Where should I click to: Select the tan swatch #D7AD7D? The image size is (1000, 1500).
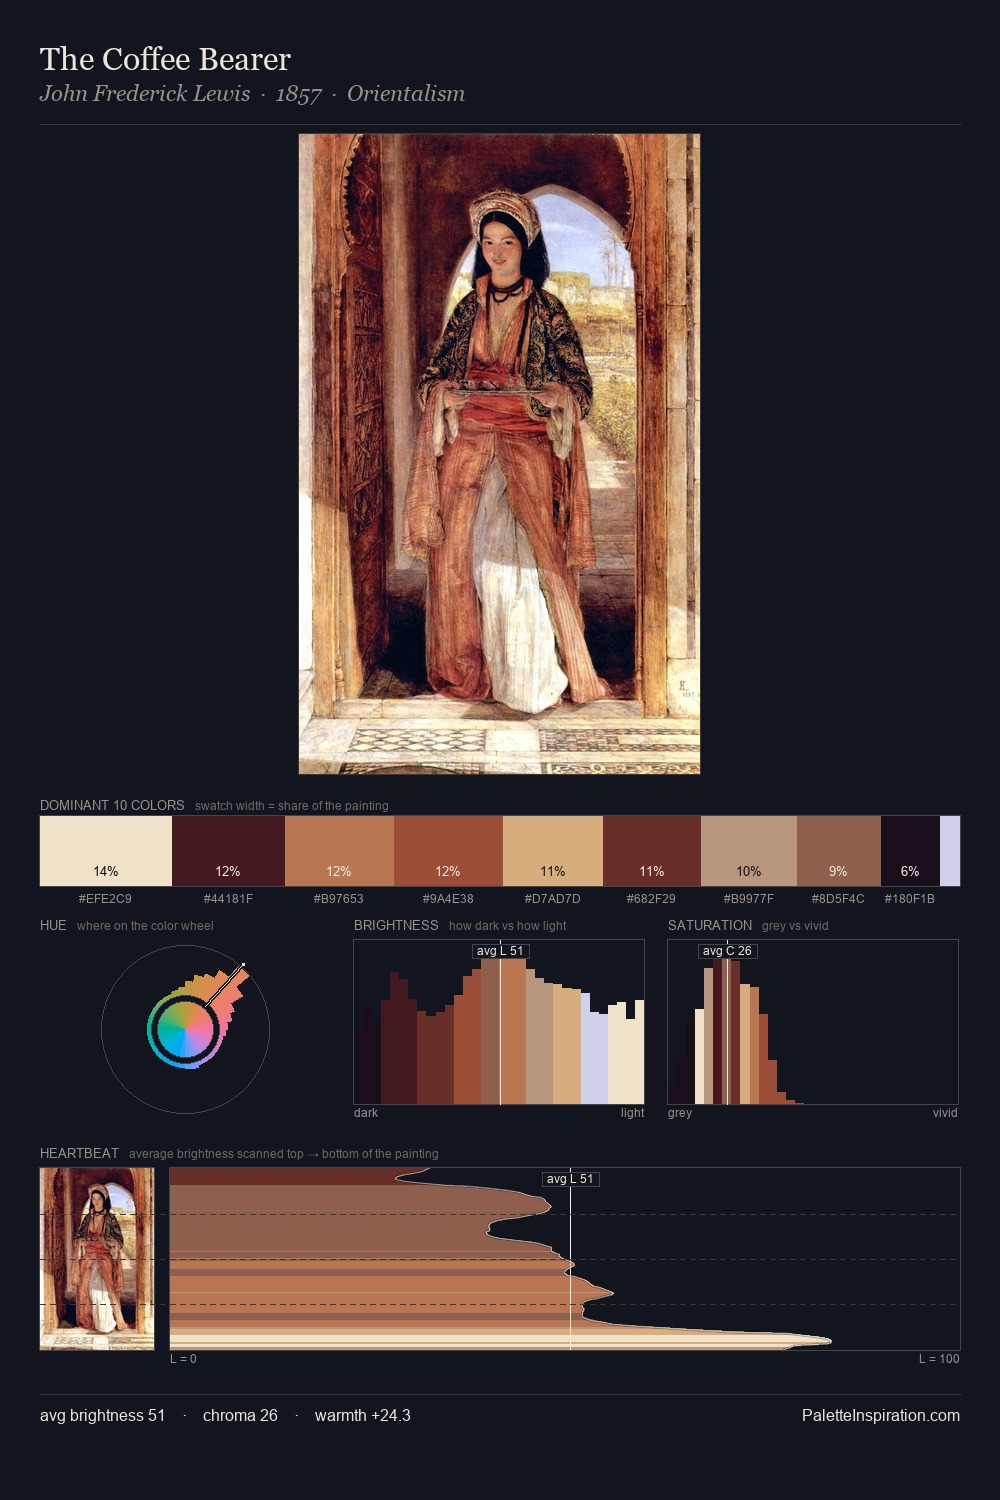pos(553,851)
